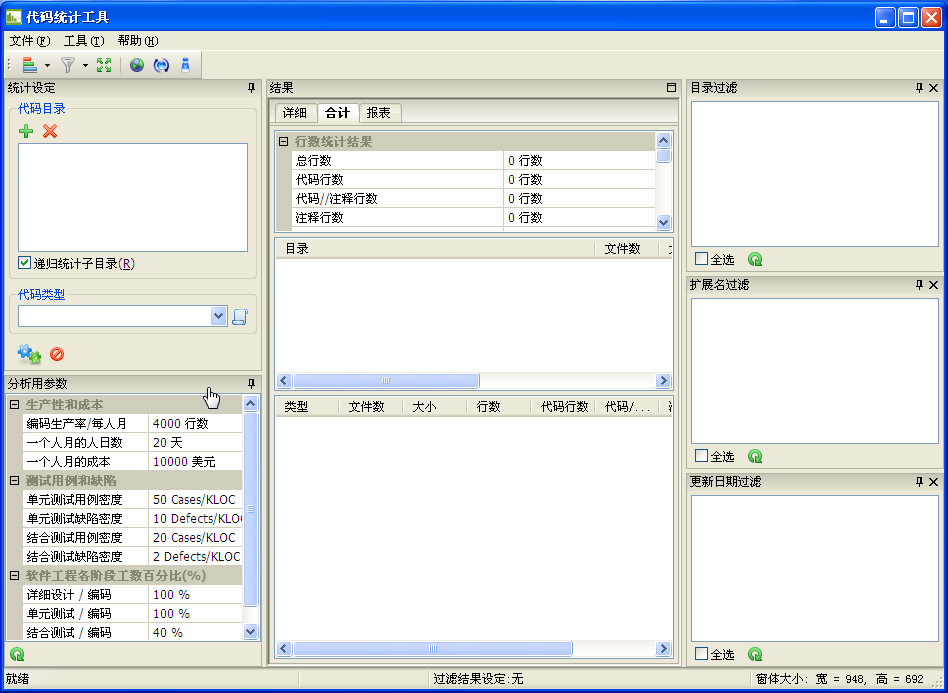Click the 类型 column header
This screenshot has height=693, width=948.
pyautogui.click(x=308, y=407)
